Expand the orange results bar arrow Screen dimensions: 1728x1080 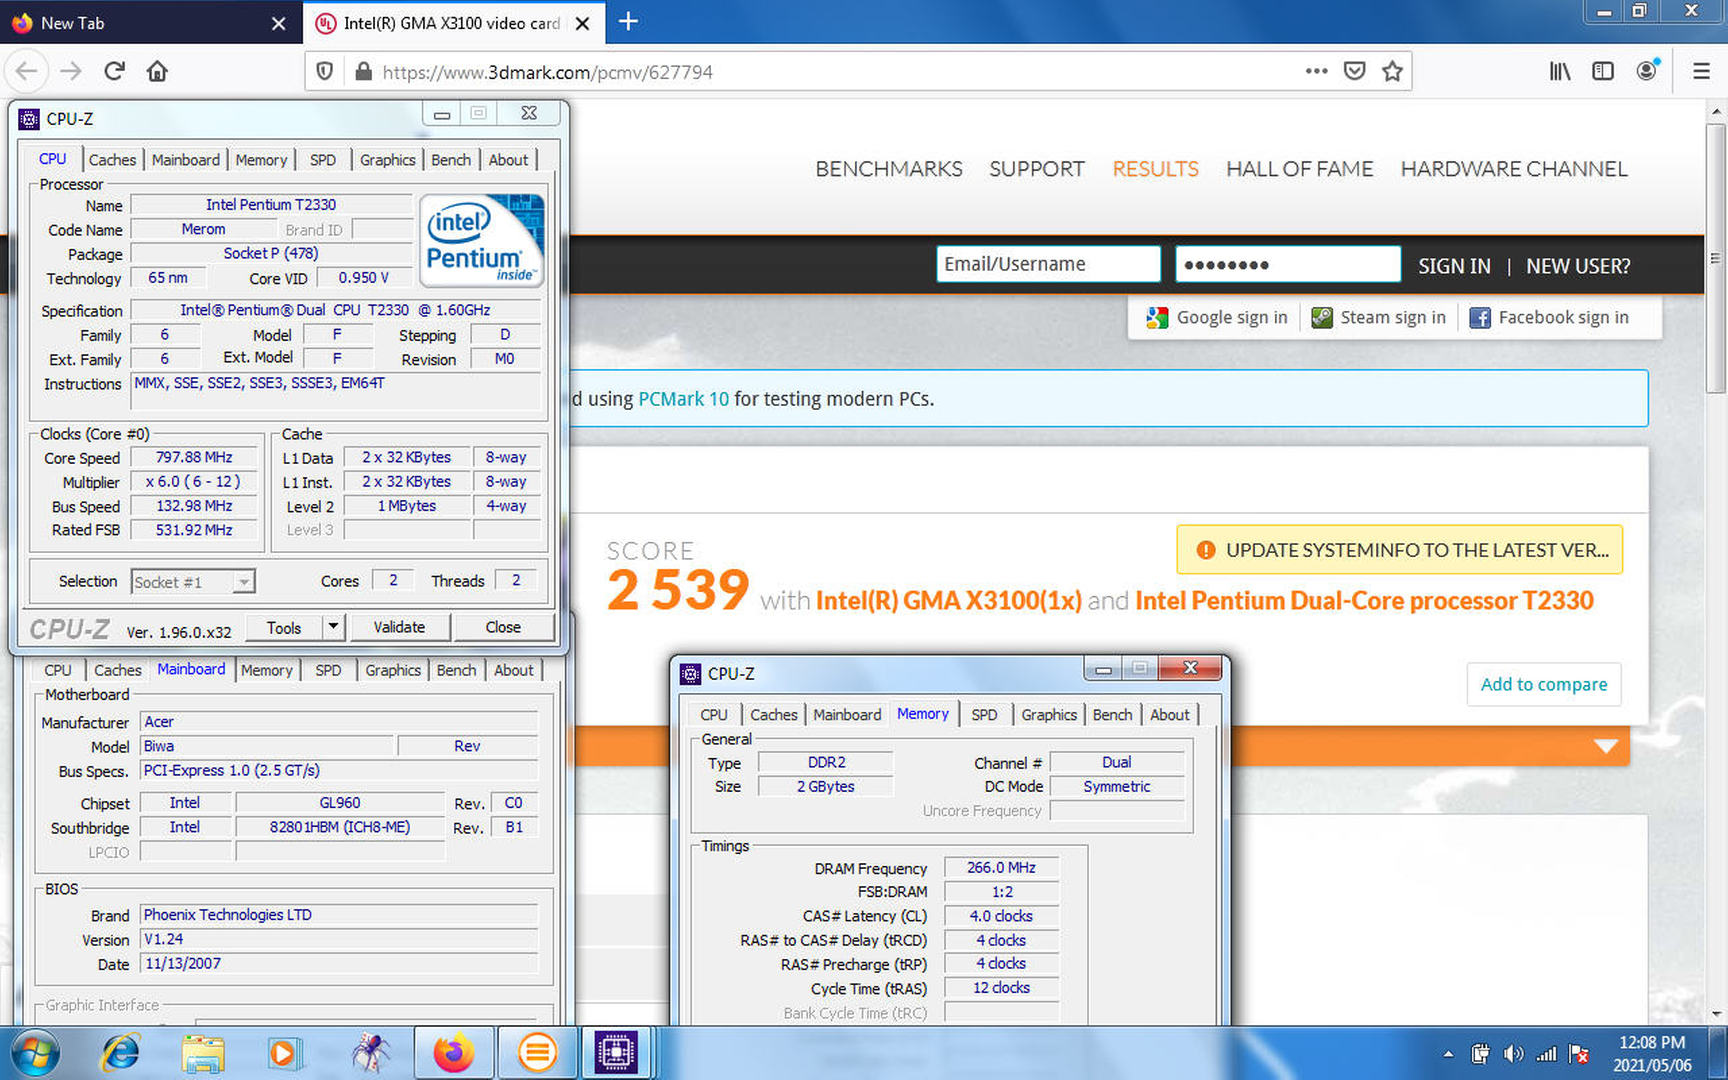(x=1605, y=746)
